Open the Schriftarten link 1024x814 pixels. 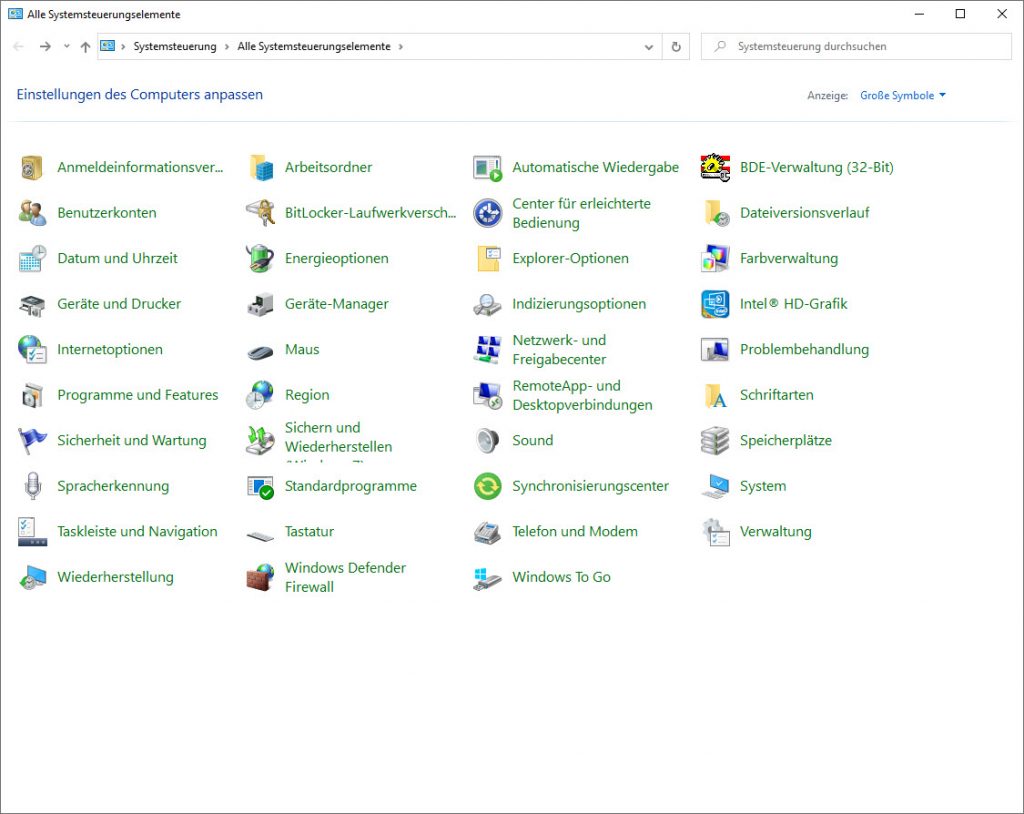pos(776,395)
